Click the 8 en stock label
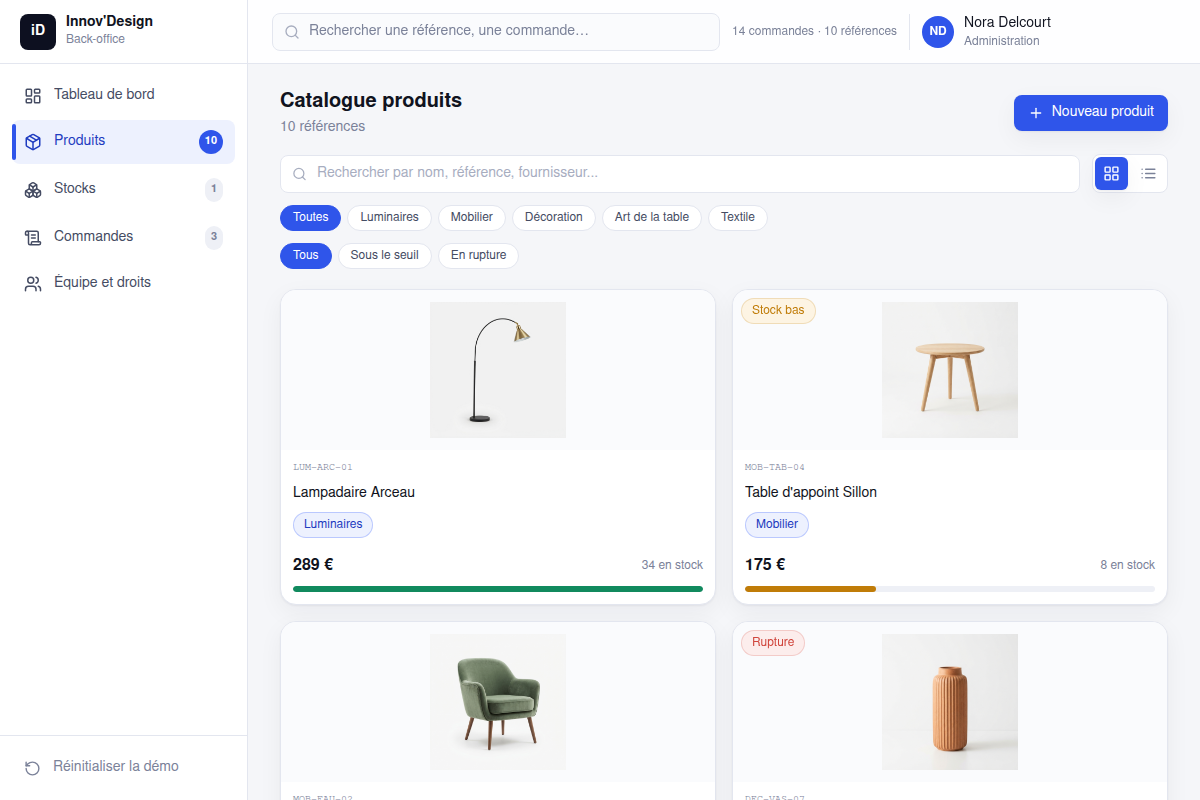 click(1128, 565)
